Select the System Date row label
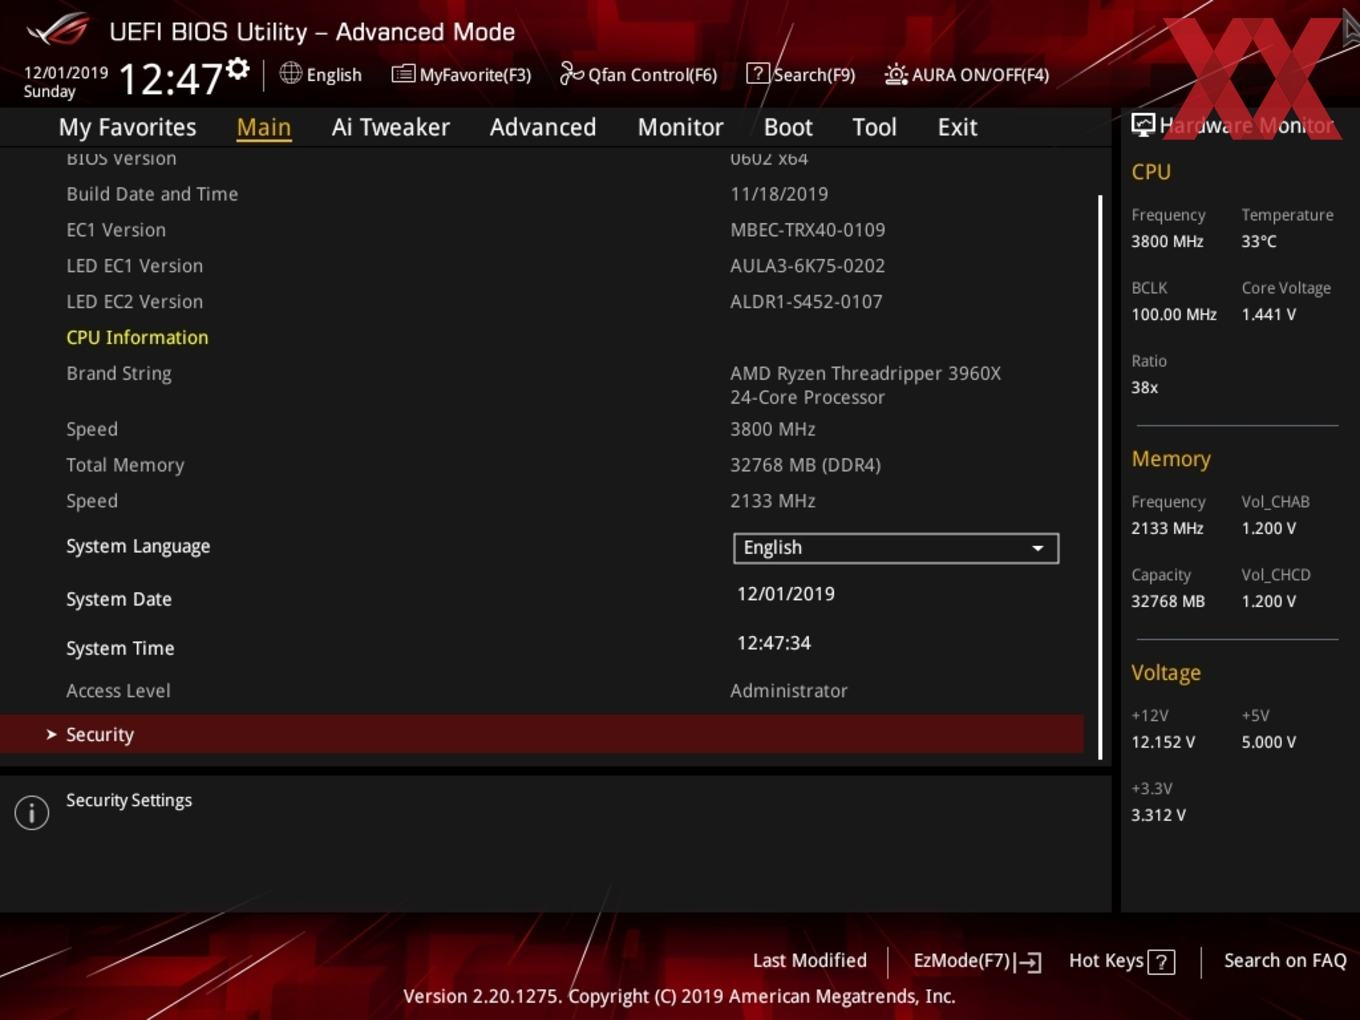This screenshot has height=1020, width=1360. [x=119, y=600]
